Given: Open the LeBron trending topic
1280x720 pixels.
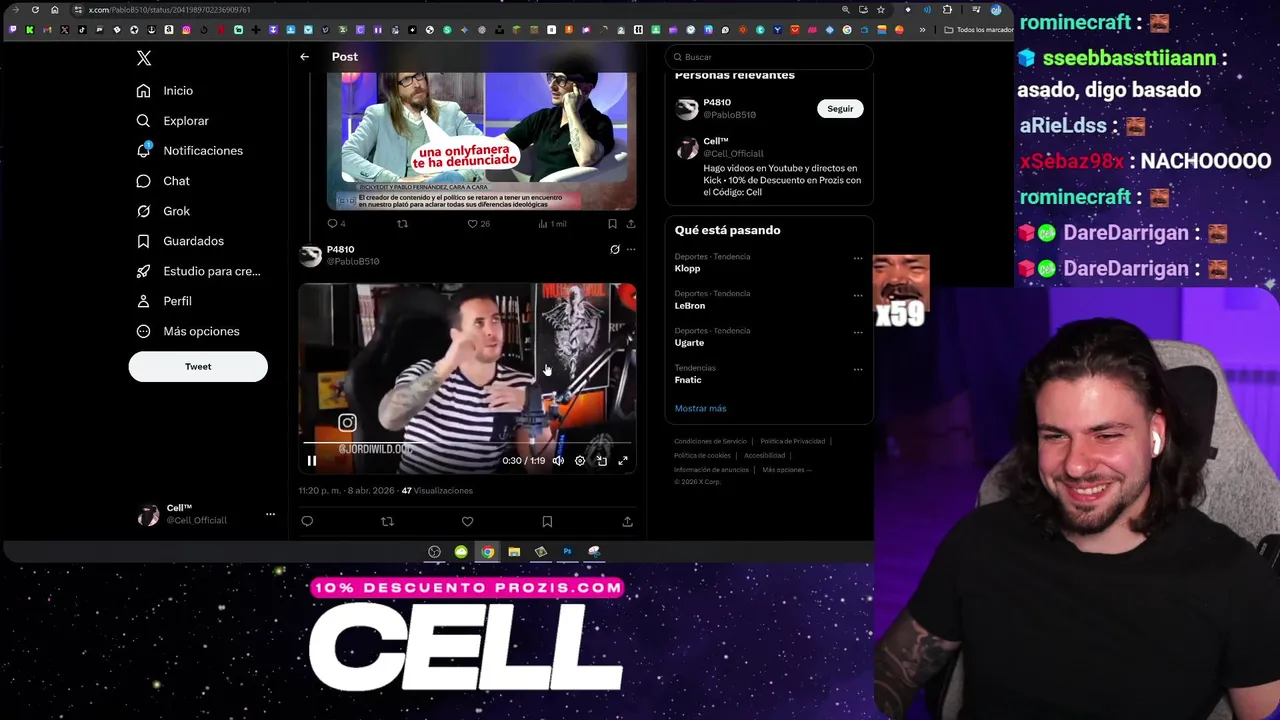Looking at the screenshot, I should 690,305.
